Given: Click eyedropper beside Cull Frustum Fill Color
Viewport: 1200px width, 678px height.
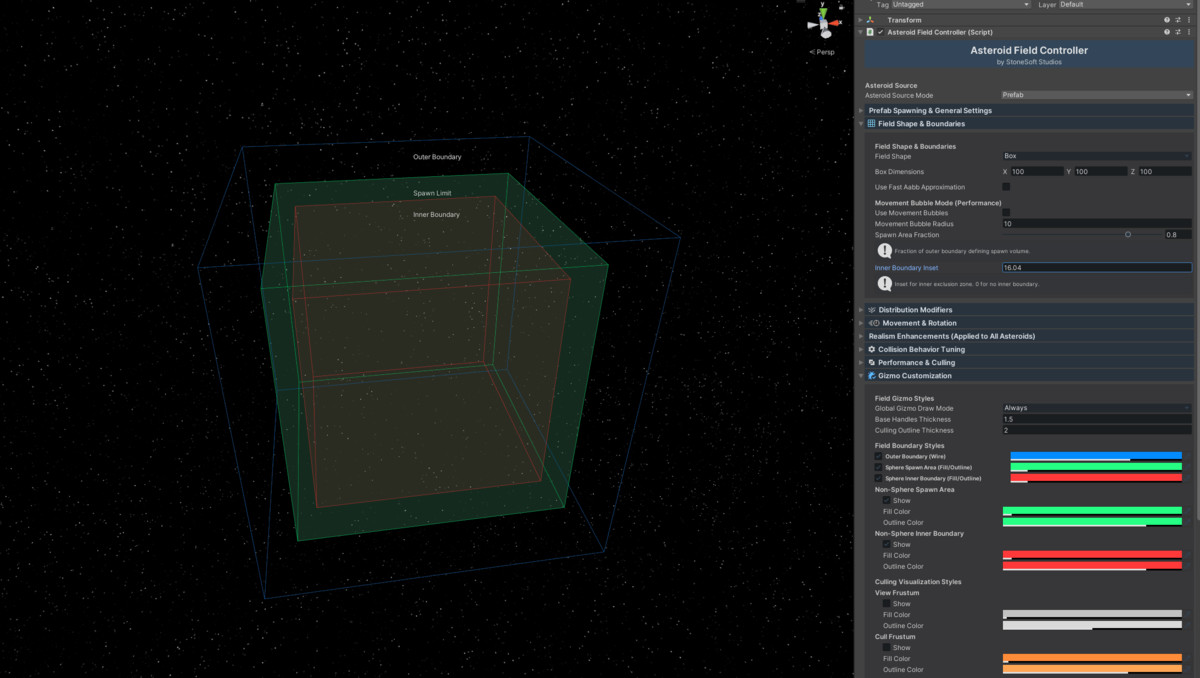Looking at the screenshot, I should click(x=1187, y=659).
